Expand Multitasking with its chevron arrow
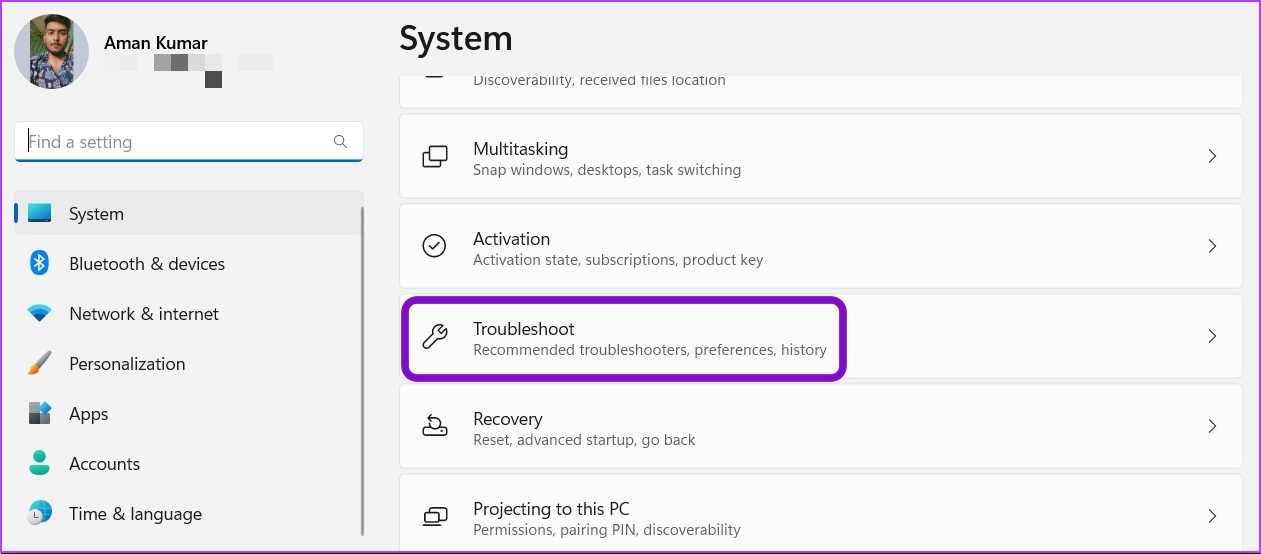The width and height of the screenshot is (1261, 554). coord(1212,156)
